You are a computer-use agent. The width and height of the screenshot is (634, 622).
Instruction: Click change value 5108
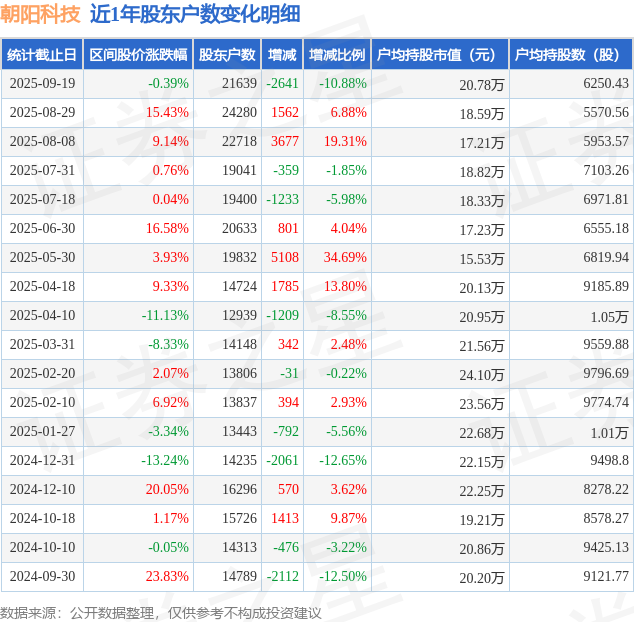click(x=285, y=257)
